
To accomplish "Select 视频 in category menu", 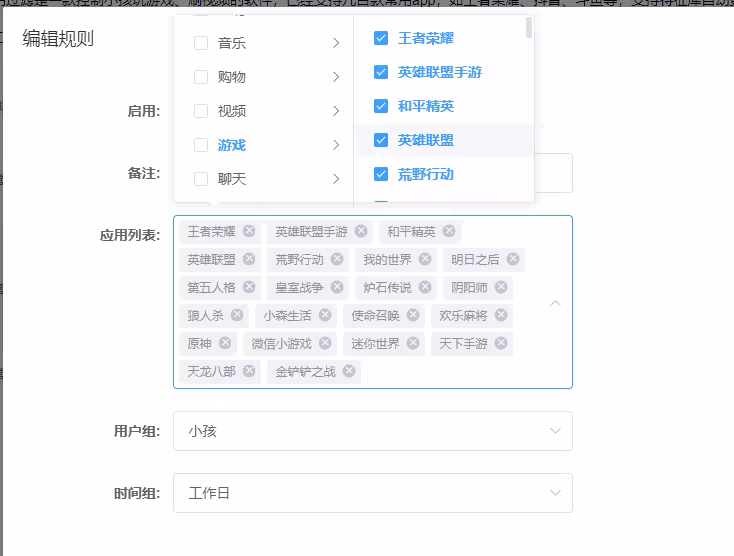I will click(x=232, y=111).
